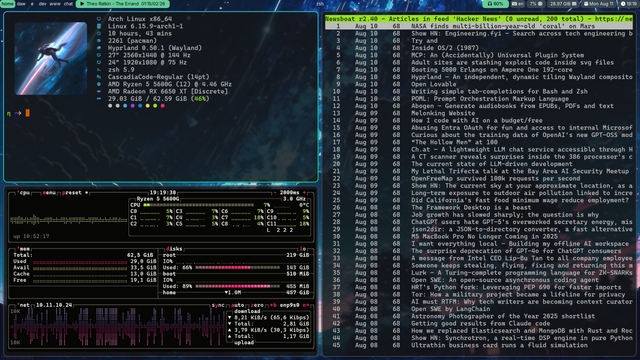The image size is (640, 360).
Task: Click the headphones volume 60% indicator
Action: tap(495, 4)
